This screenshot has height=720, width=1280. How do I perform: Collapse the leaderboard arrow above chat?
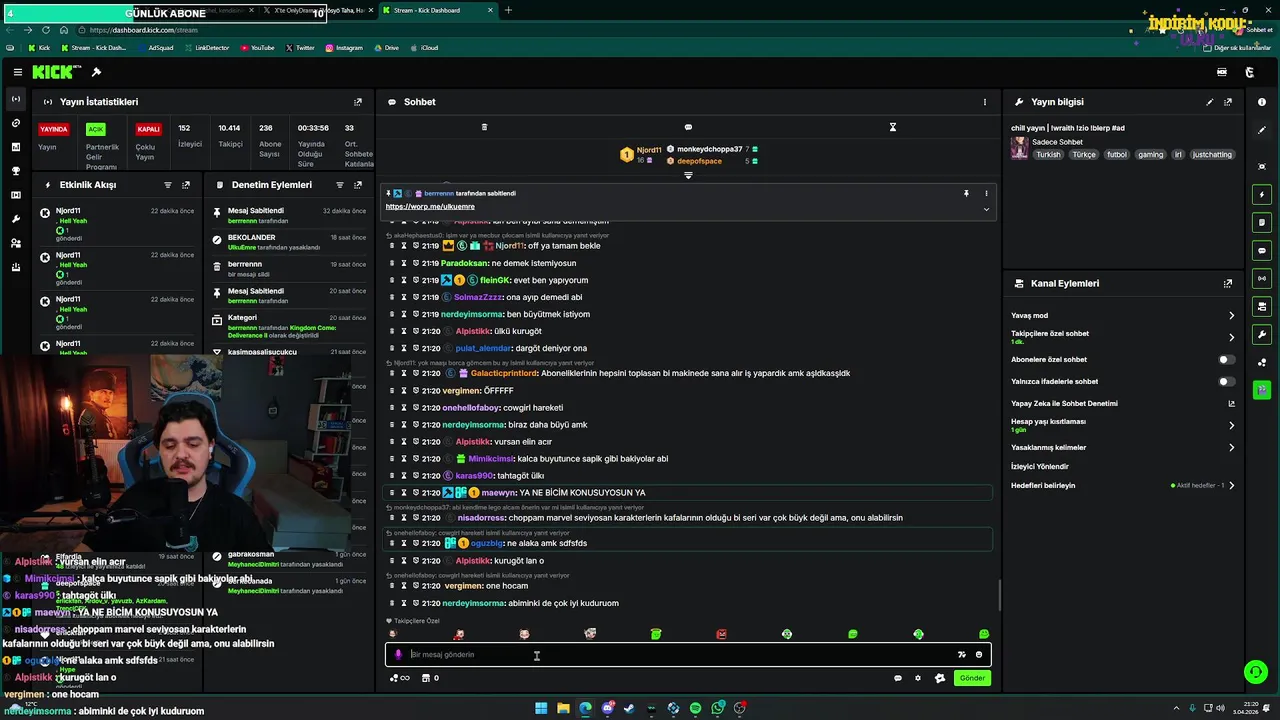(688, 175)
